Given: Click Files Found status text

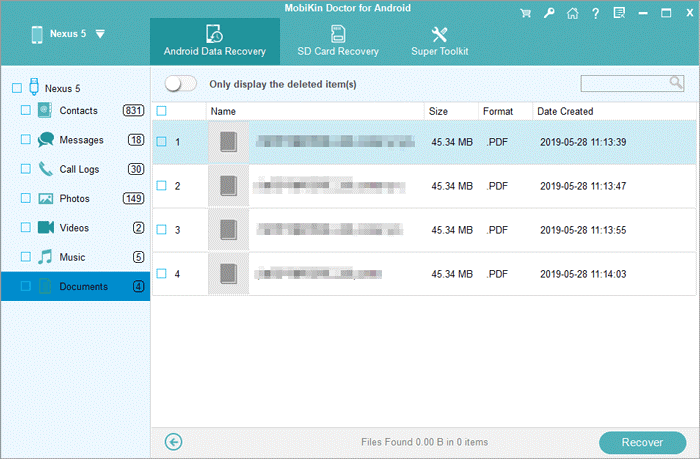Looking at the screenshot, I should click(425, 442).
